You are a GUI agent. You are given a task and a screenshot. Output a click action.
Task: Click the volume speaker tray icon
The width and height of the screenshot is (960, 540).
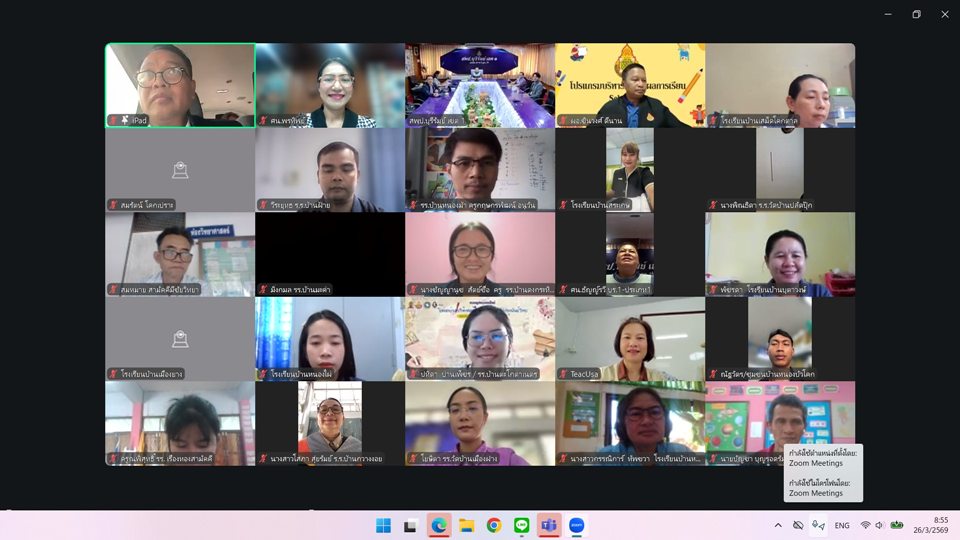tap(881, 525)
